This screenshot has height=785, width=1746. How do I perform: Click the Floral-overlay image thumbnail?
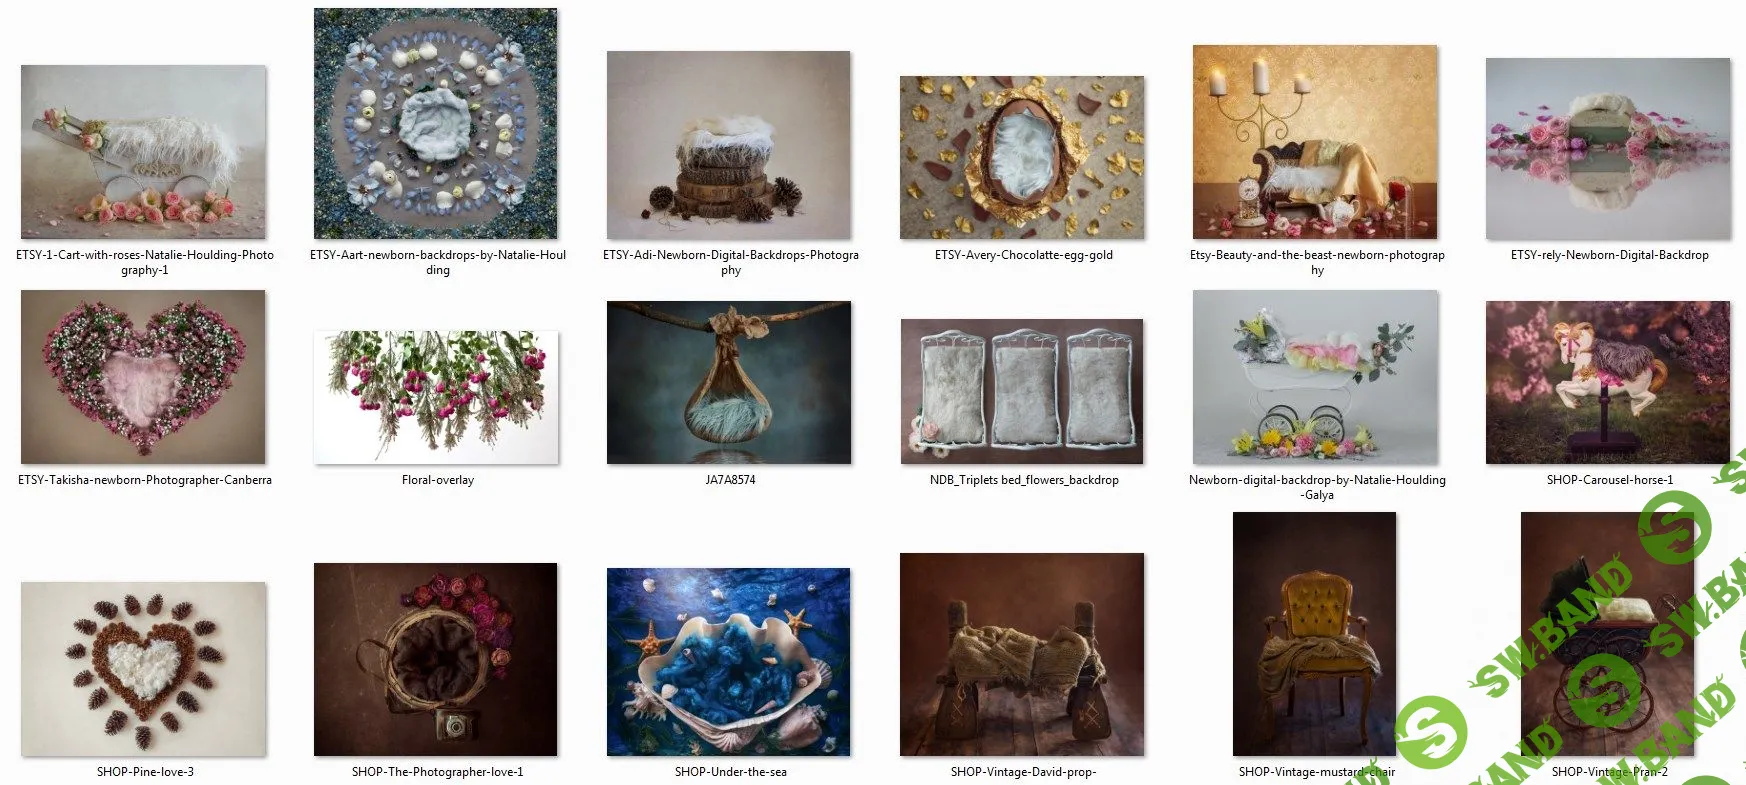point(436,398)
